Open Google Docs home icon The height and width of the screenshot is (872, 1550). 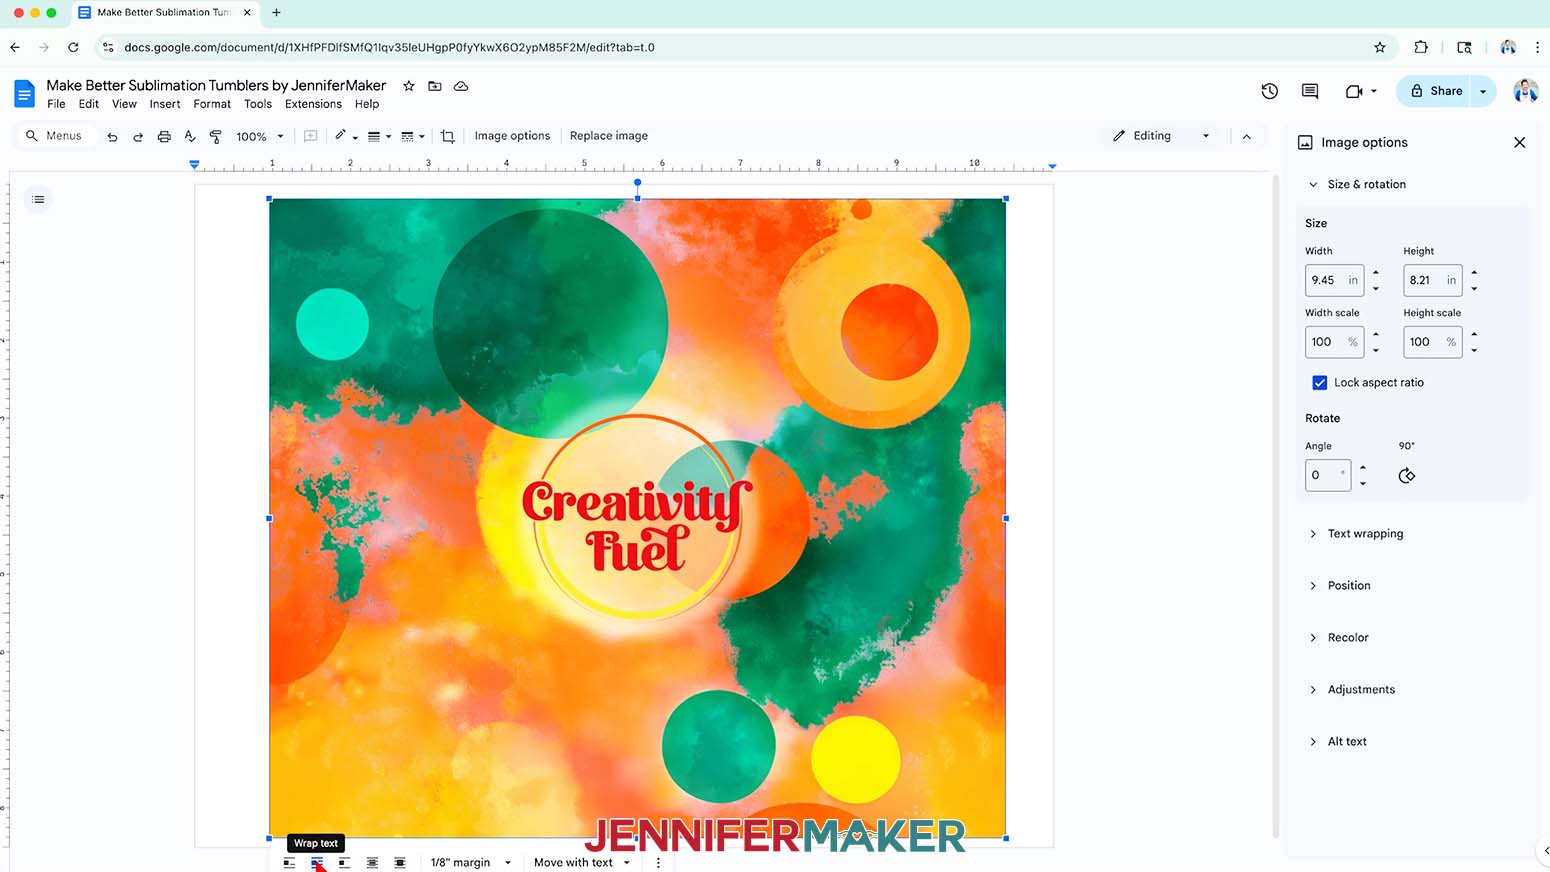tap(24, 94)
